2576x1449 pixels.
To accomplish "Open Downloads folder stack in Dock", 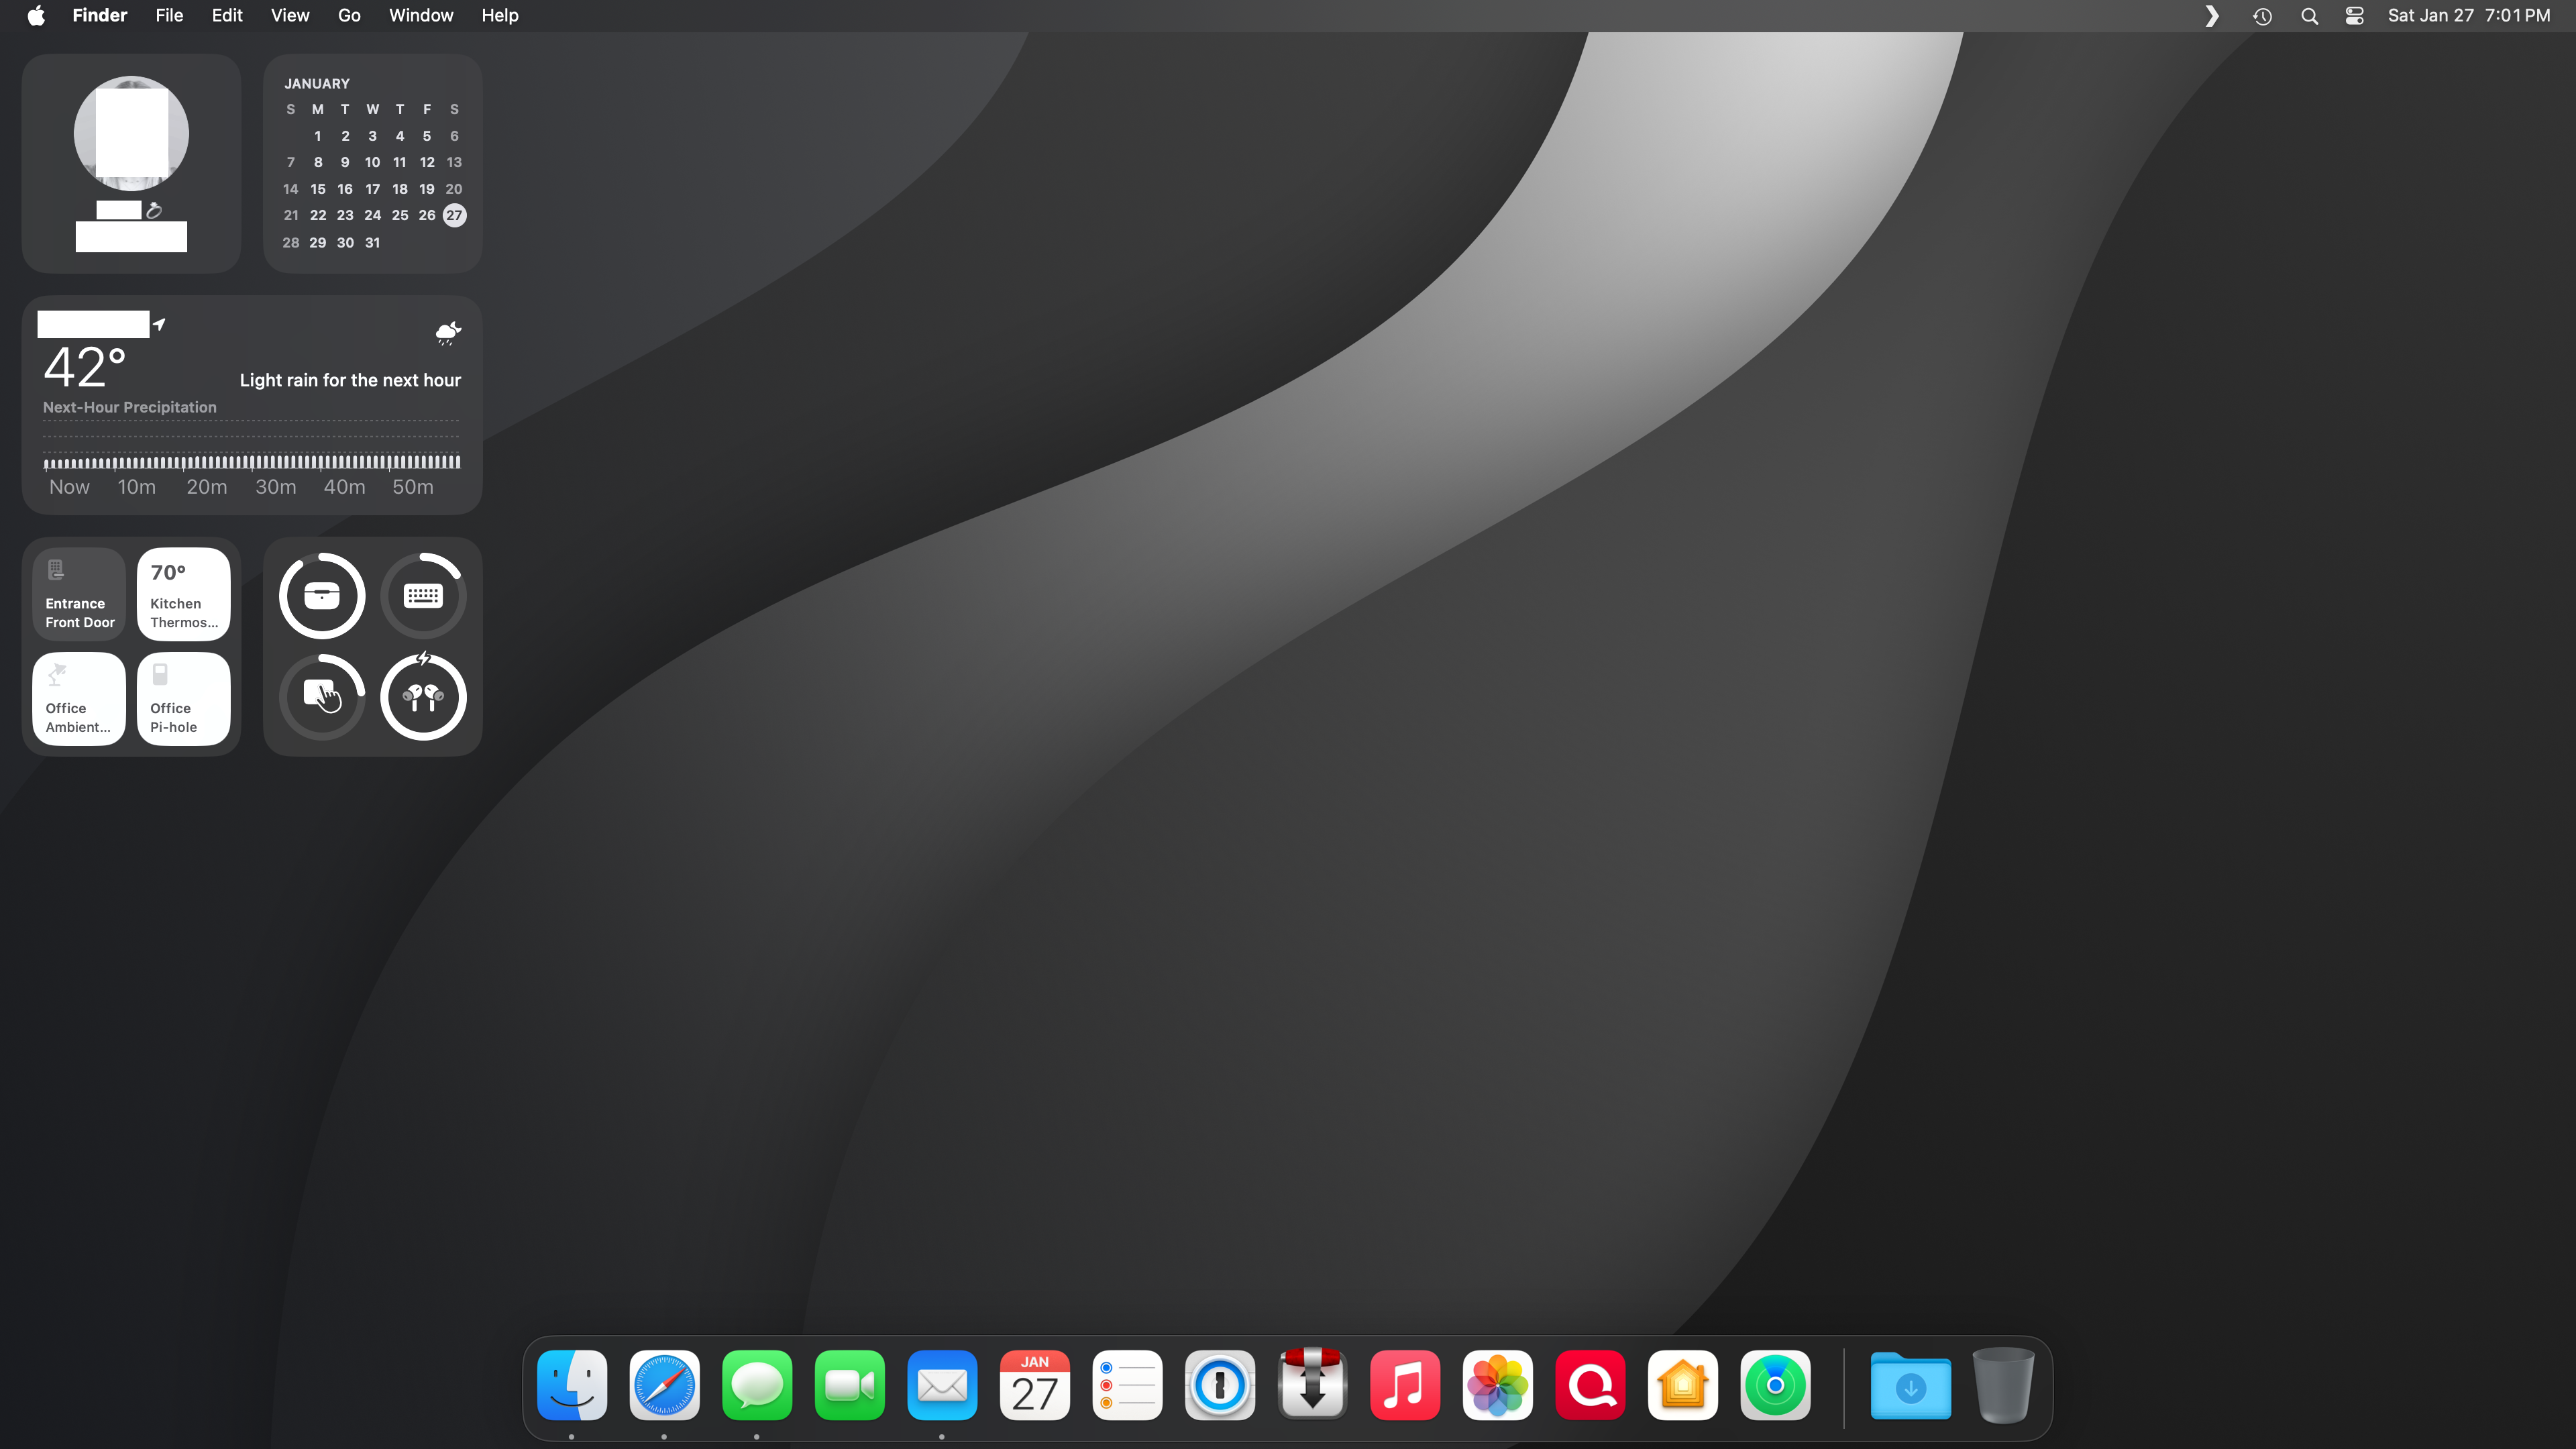I will coord(1910,1385).
